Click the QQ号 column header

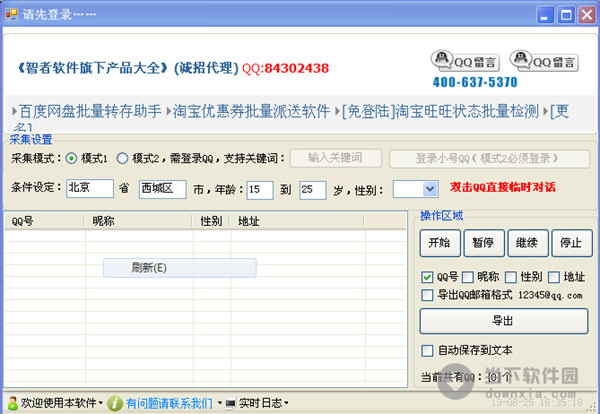[44, 221]
